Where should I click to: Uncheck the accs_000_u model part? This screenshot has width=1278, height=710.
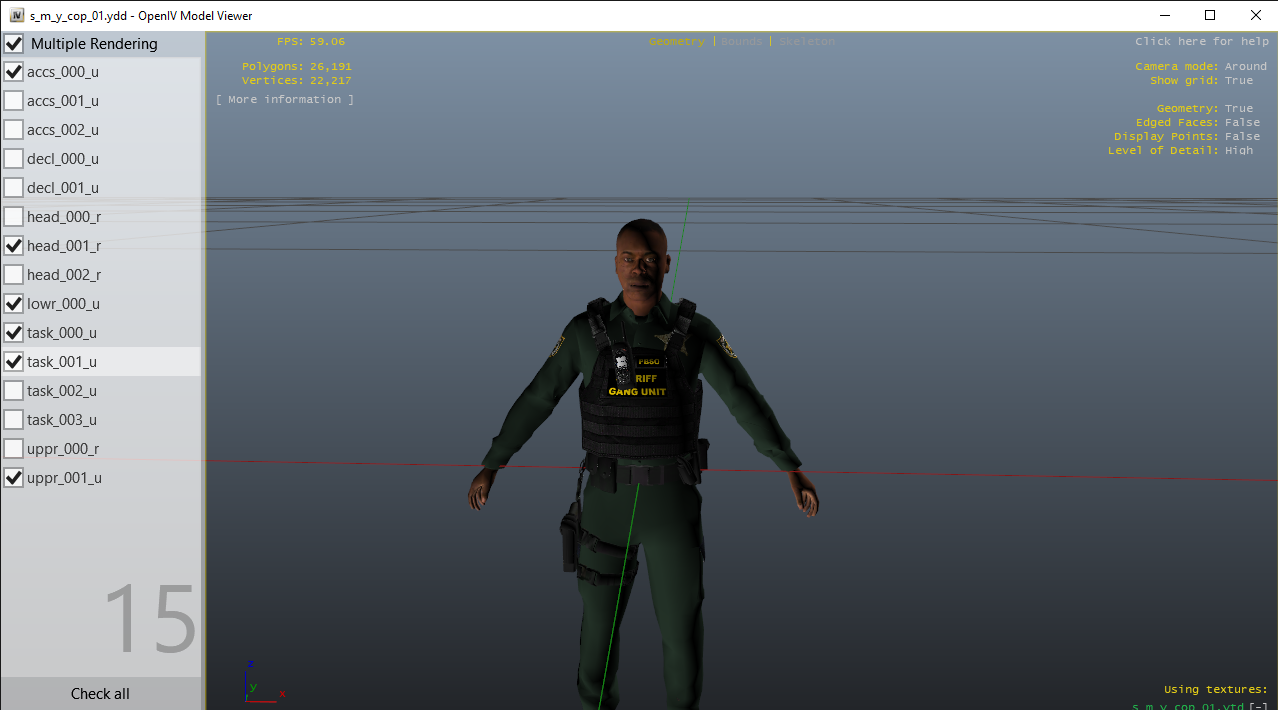point(14,72)
